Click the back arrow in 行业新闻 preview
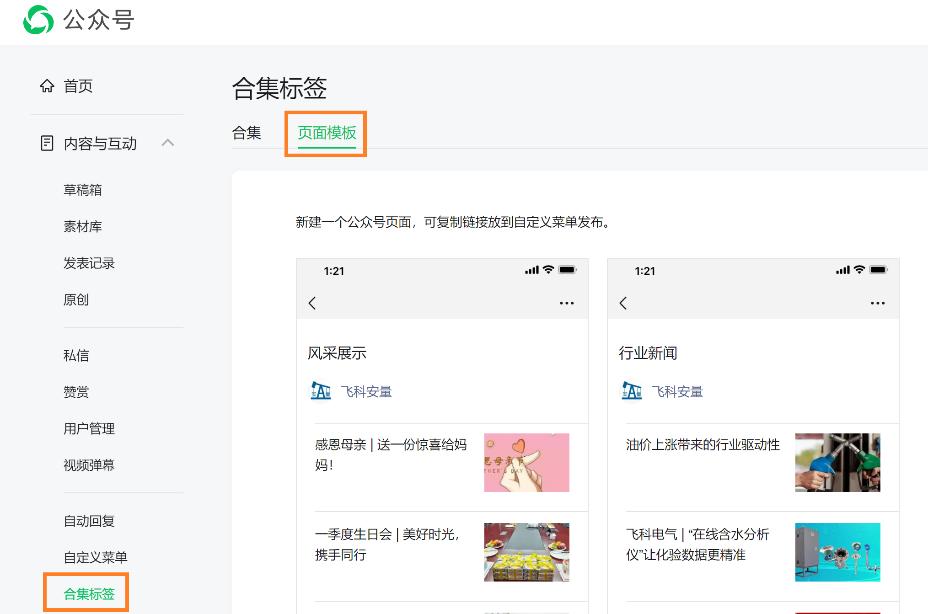 tap(623, 303)
